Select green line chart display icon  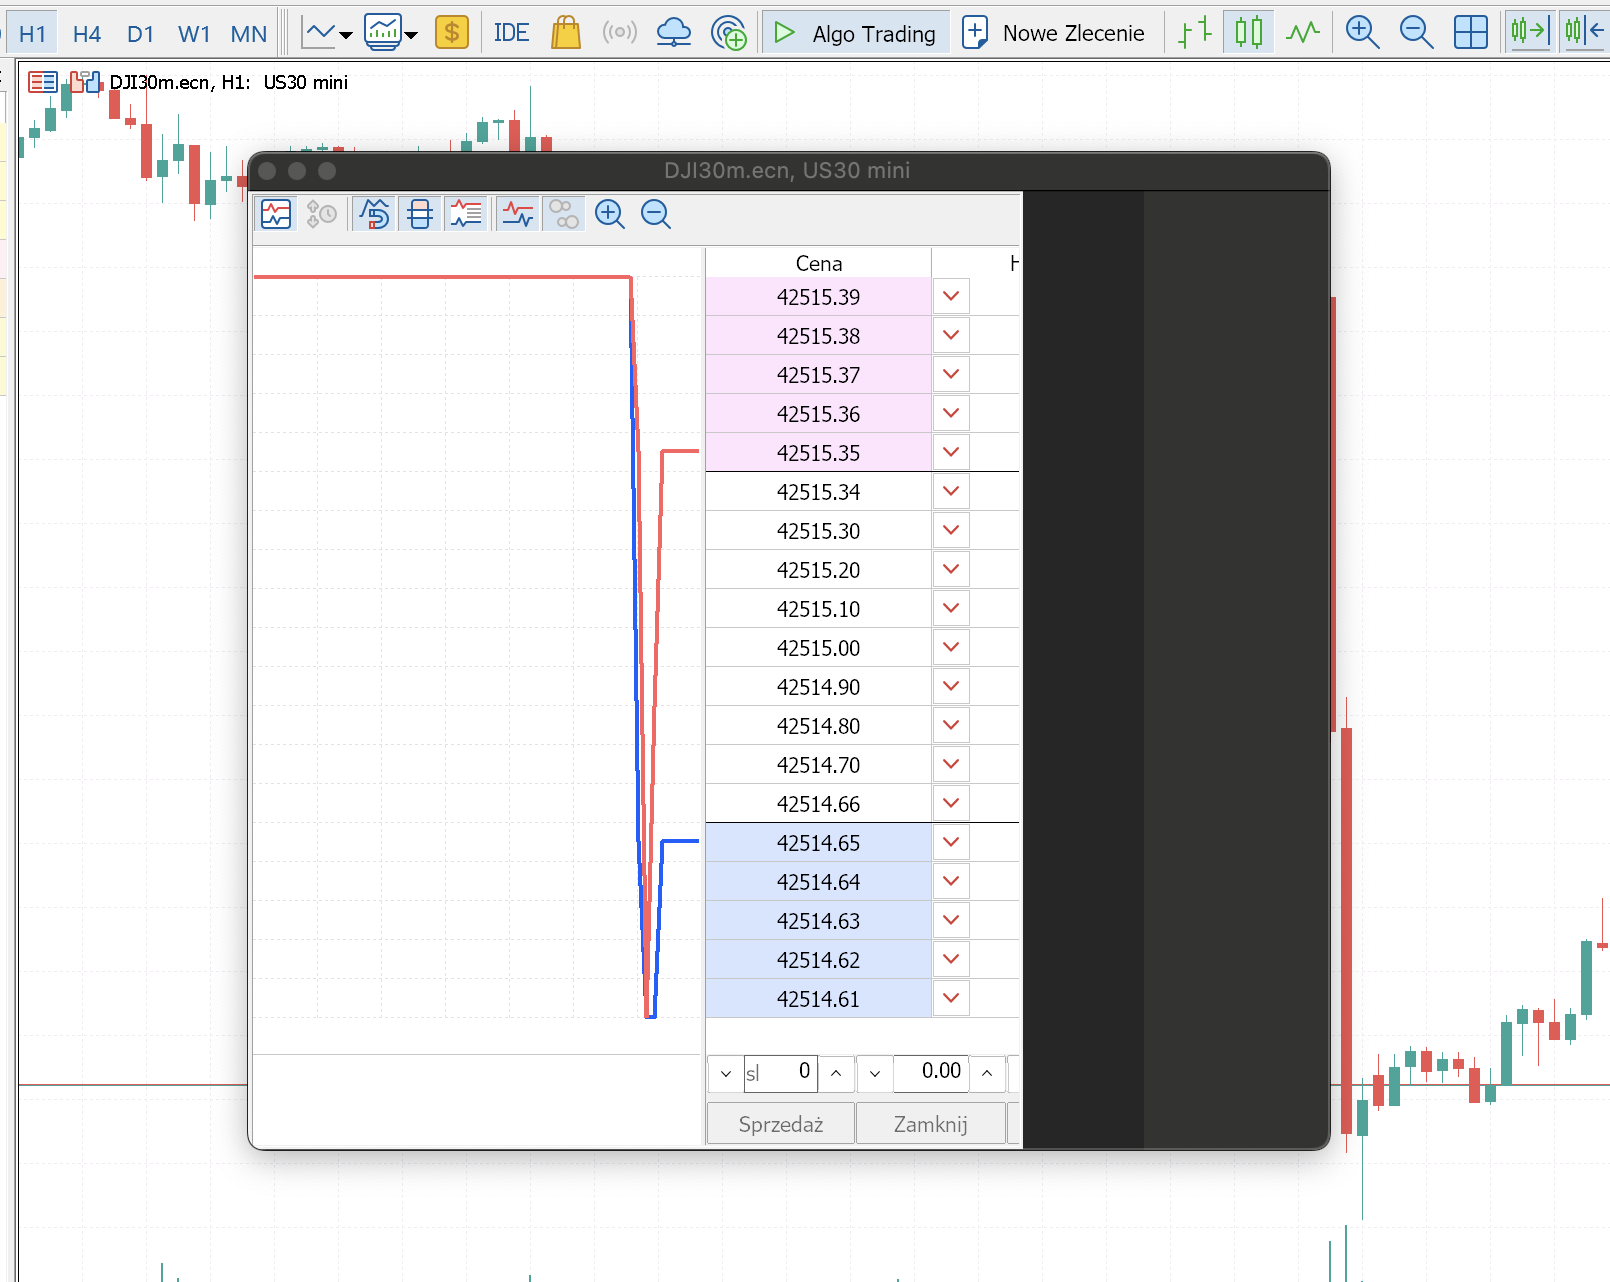click(x=1303, y=33)
